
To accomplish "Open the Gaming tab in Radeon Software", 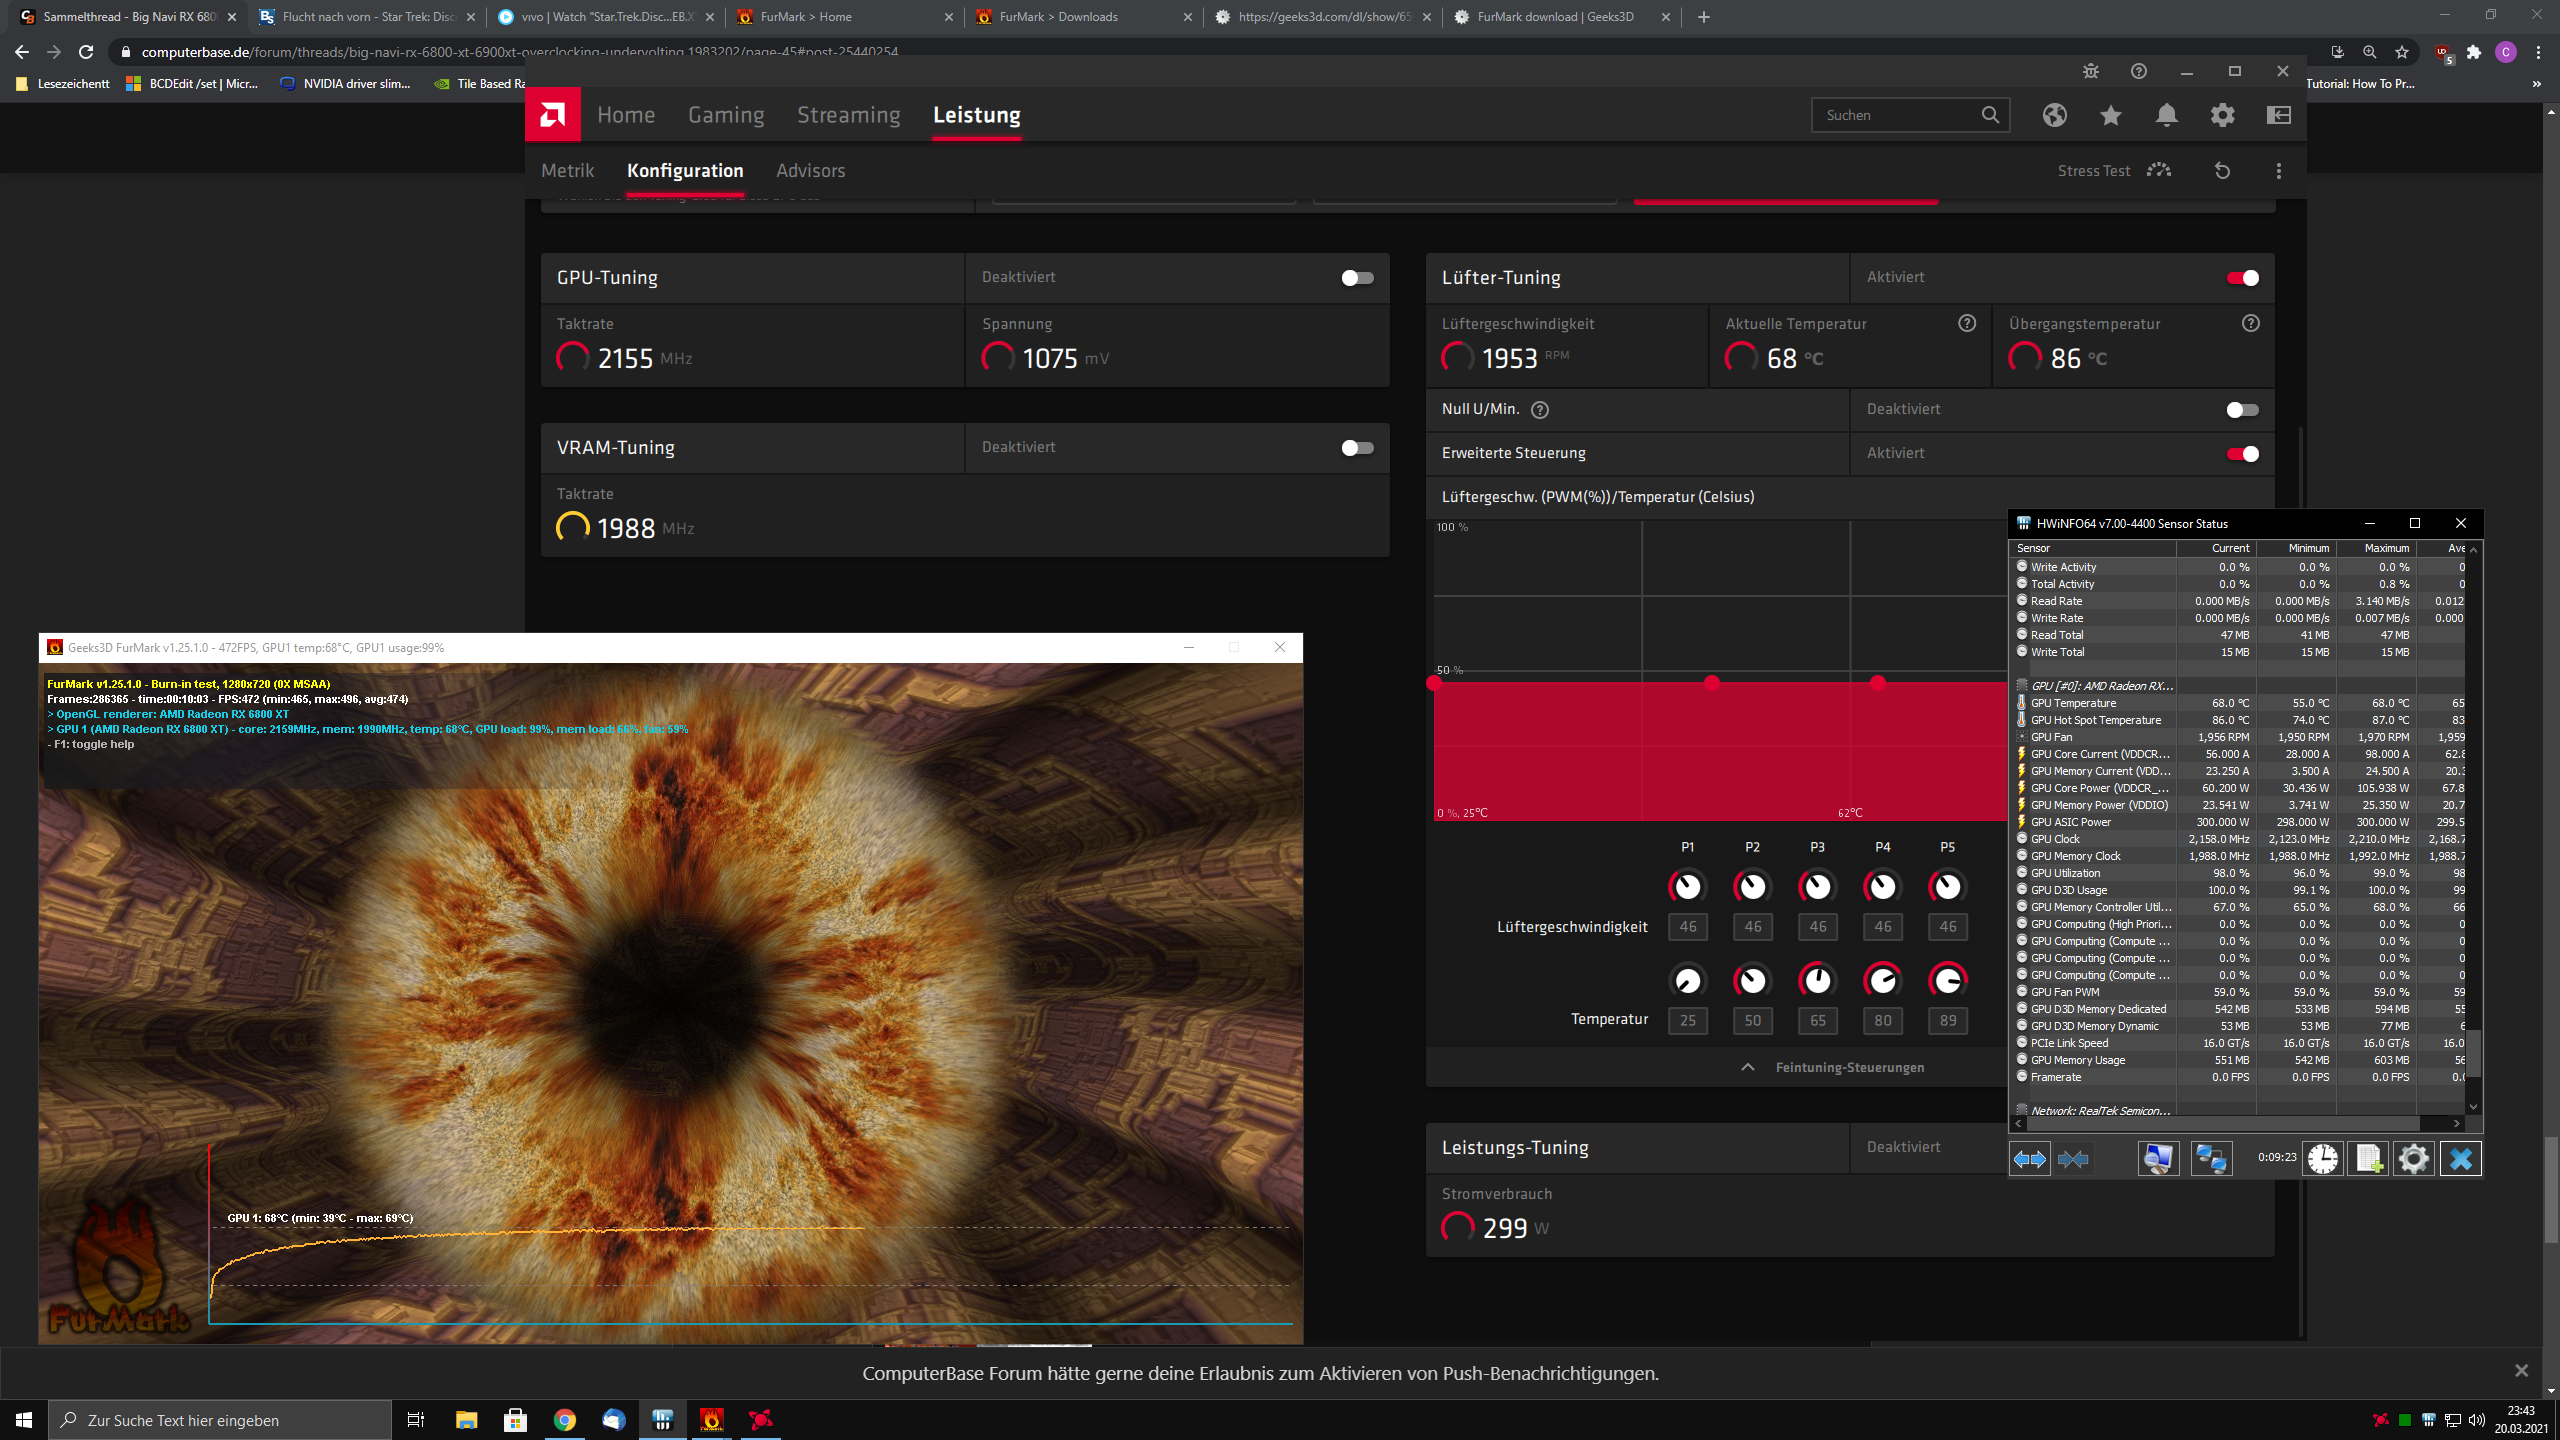I will click(725, 115).
